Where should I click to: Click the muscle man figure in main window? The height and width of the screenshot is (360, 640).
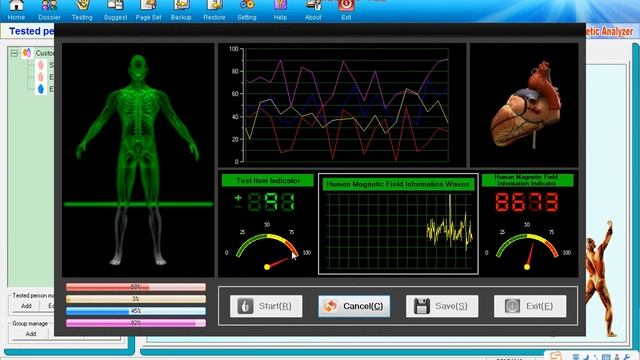tap(601, 280)
